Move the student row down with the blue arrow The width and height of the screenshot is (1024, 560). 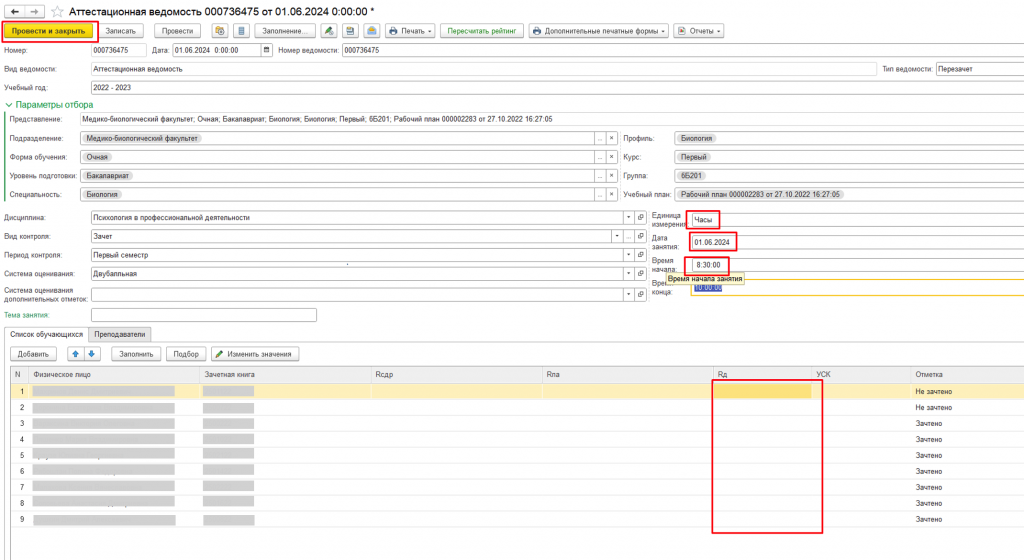(92, 354)
